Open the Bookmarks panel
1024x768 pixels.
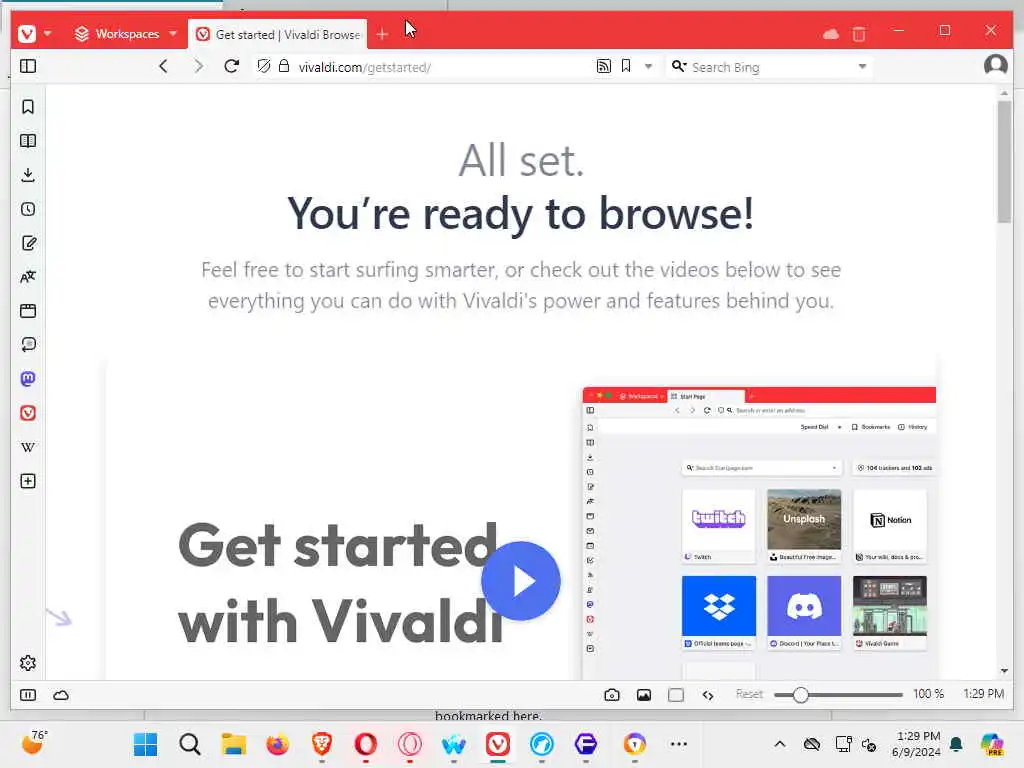coord(27,106)
